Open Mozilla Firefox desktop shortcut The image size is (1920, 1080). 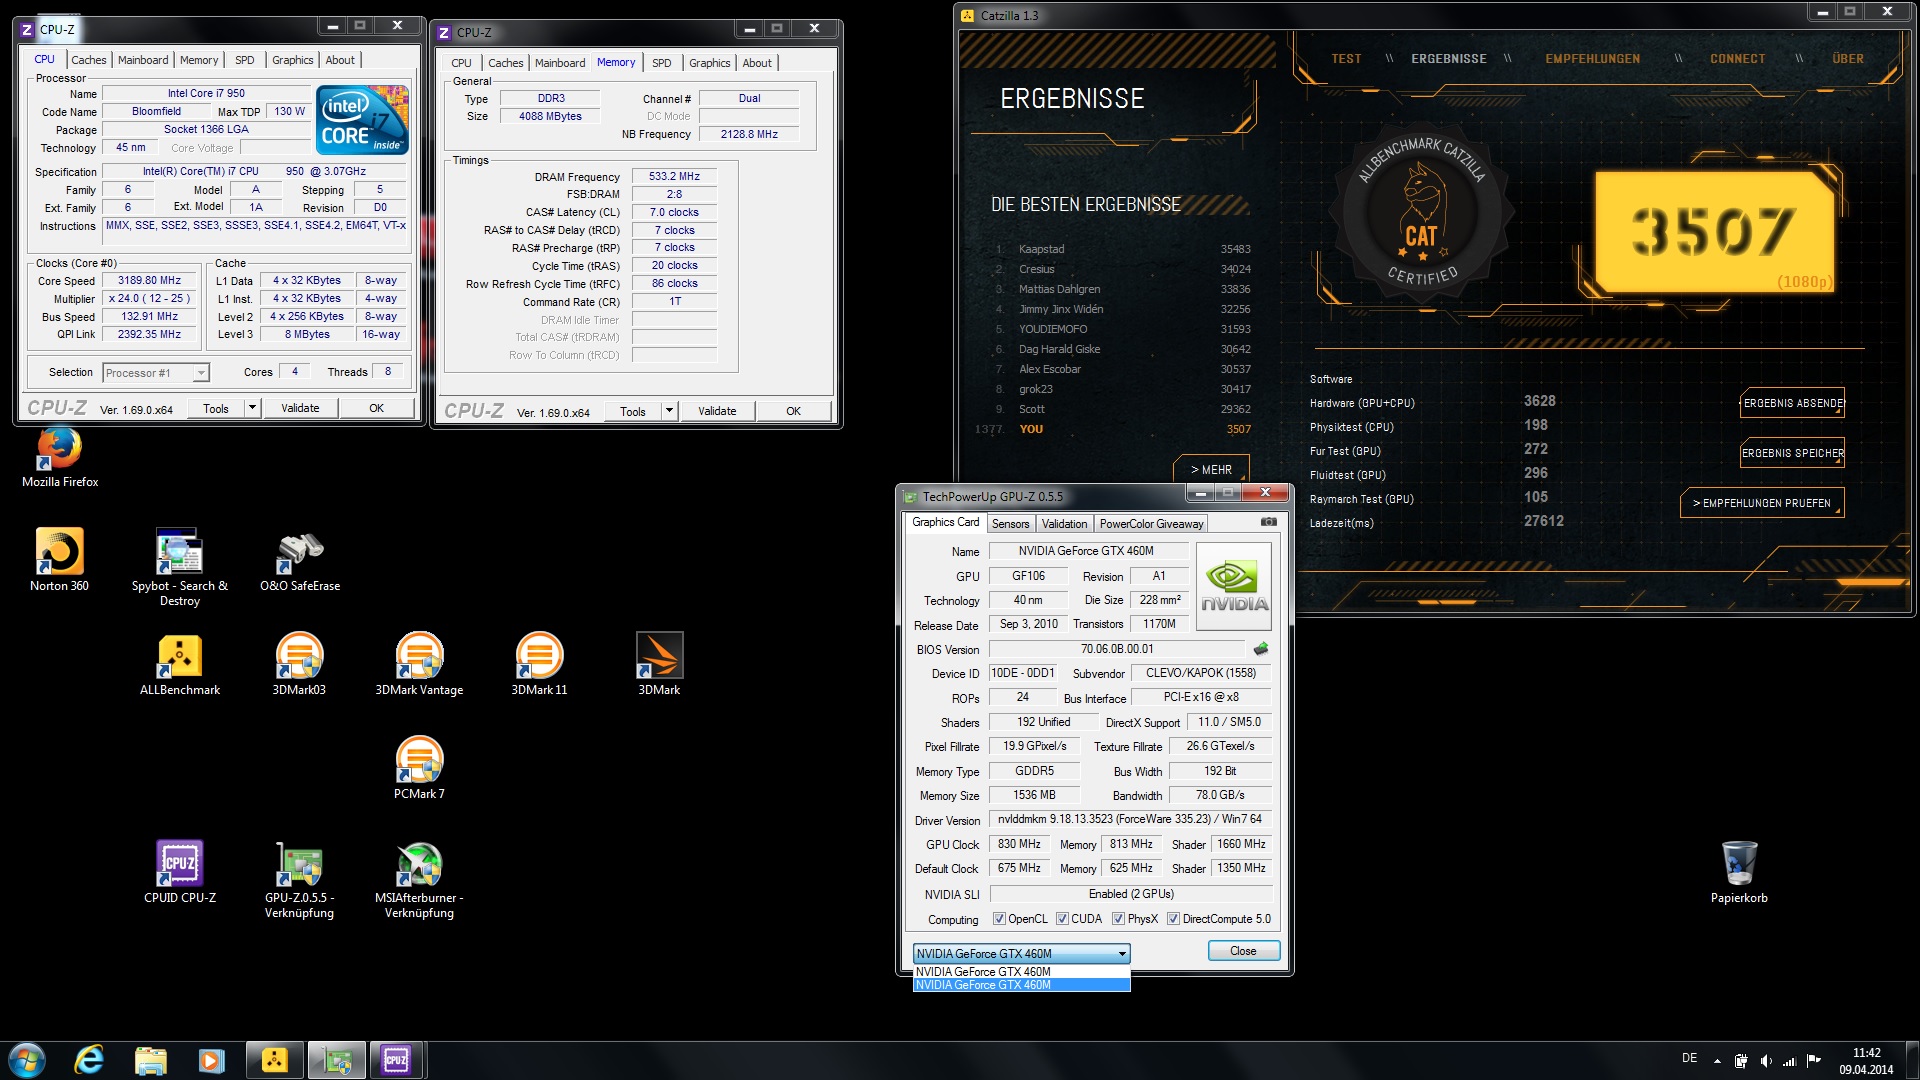pyautogui.click(x=60, y=457)
